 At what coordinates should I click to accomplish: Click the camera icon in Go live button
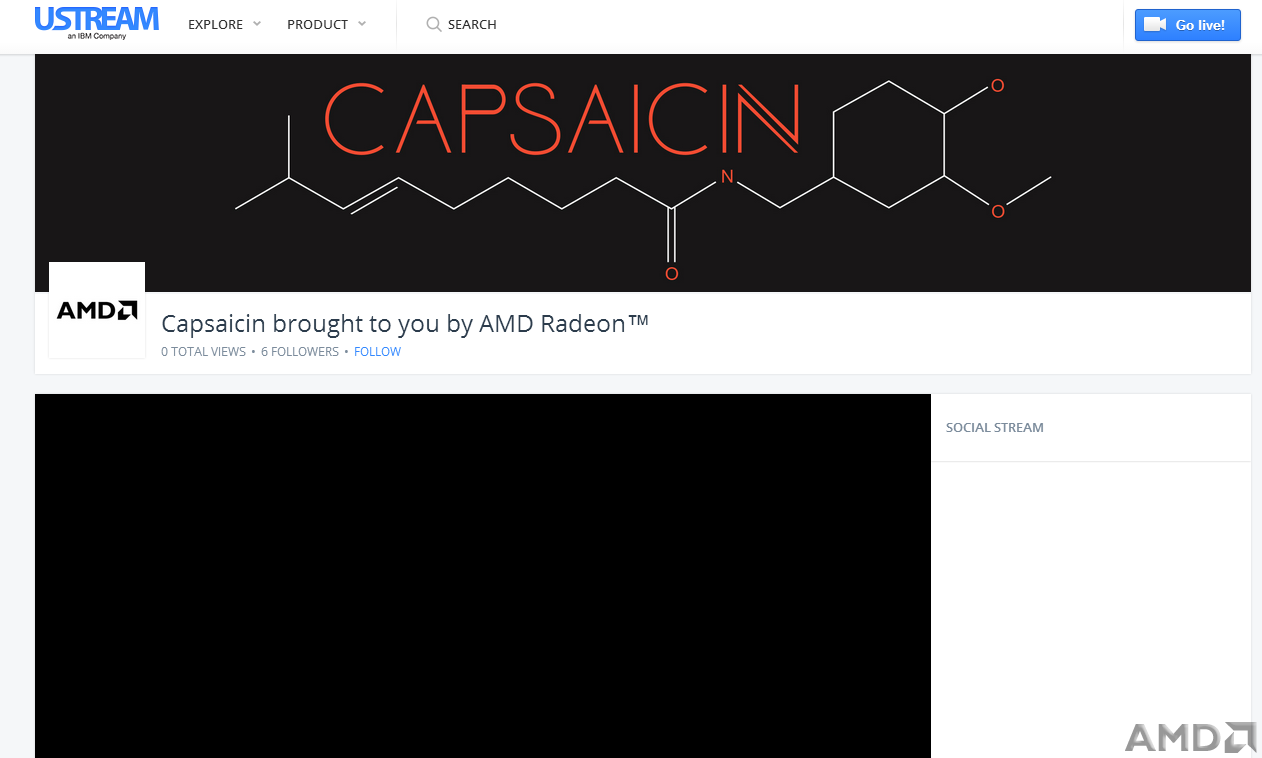(1156, 25)
